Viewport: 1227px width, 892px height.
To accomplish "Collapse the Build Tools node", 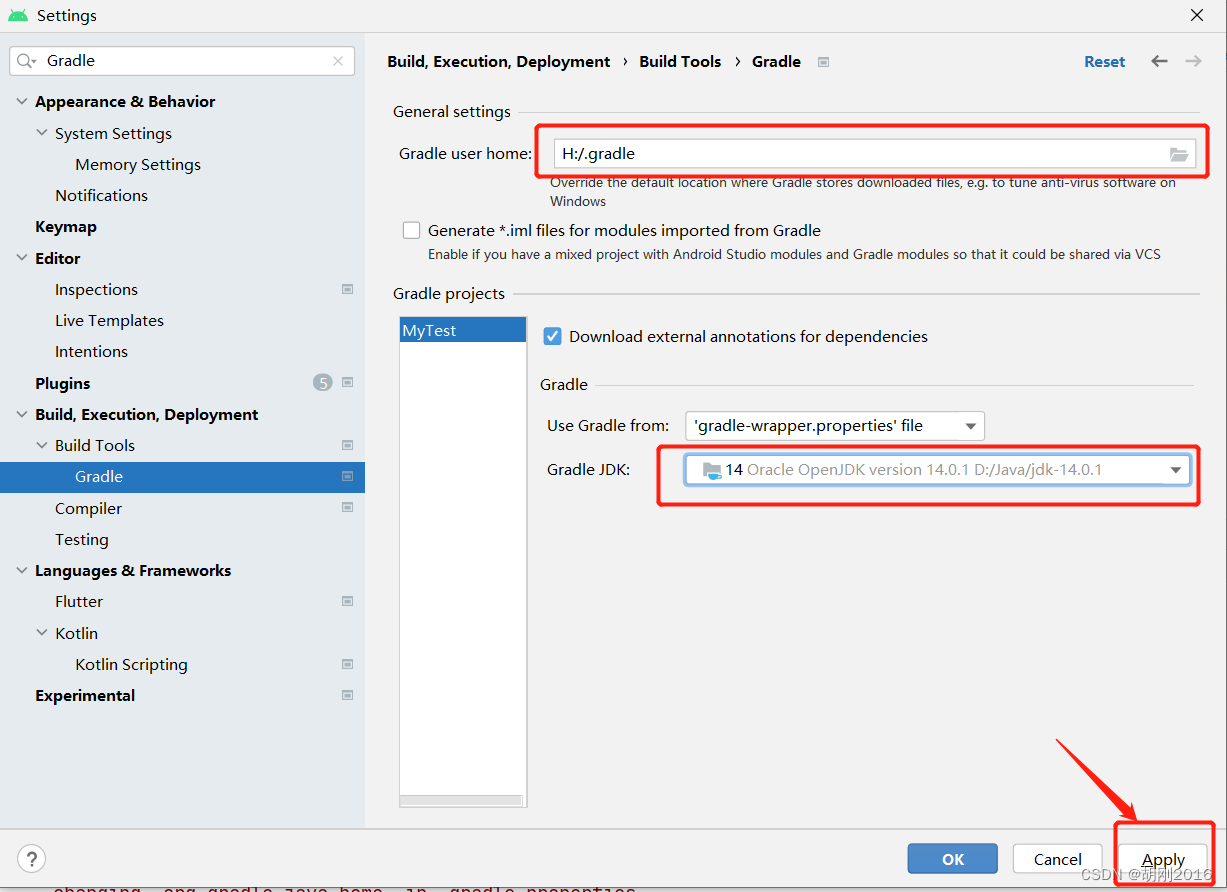I will (x=42, y=445).
